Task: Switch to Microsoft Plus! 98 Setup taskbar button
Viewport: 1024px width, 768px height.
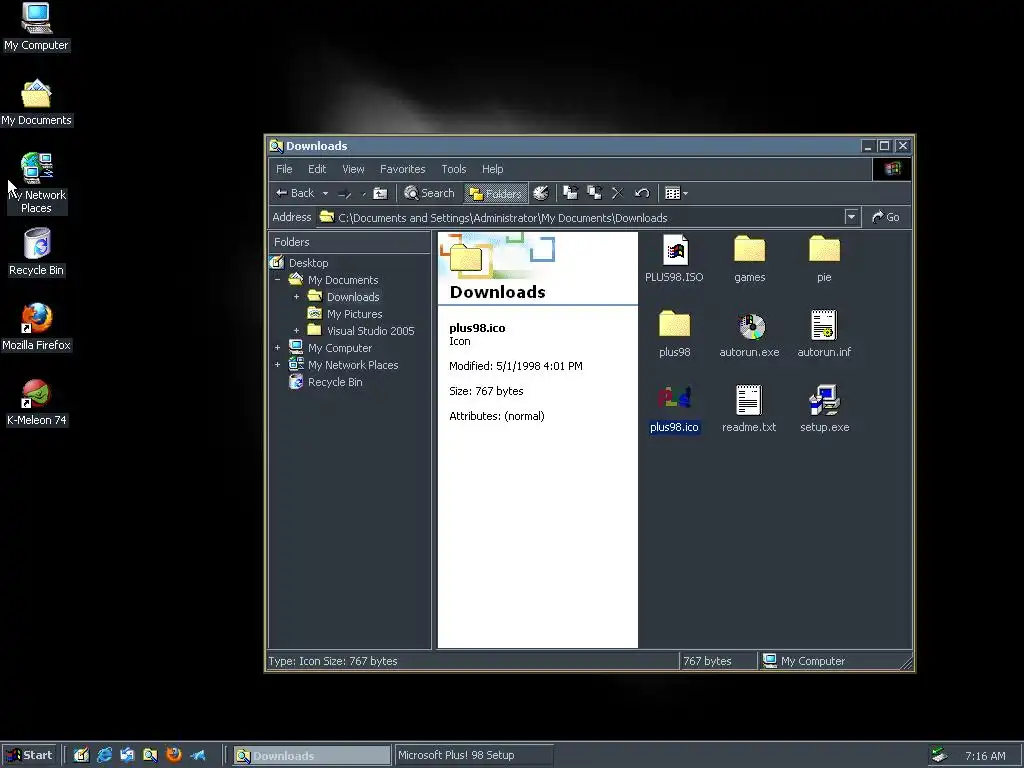Action: point(474,755)
